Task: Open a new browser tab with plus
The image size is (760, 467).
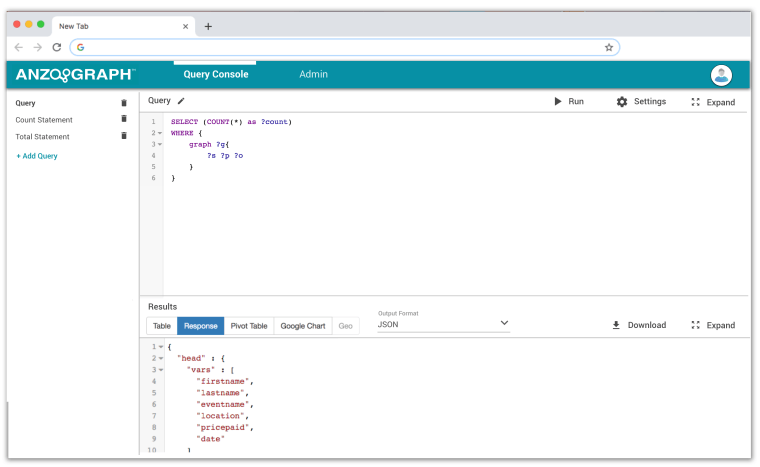Action: [208, 26]
